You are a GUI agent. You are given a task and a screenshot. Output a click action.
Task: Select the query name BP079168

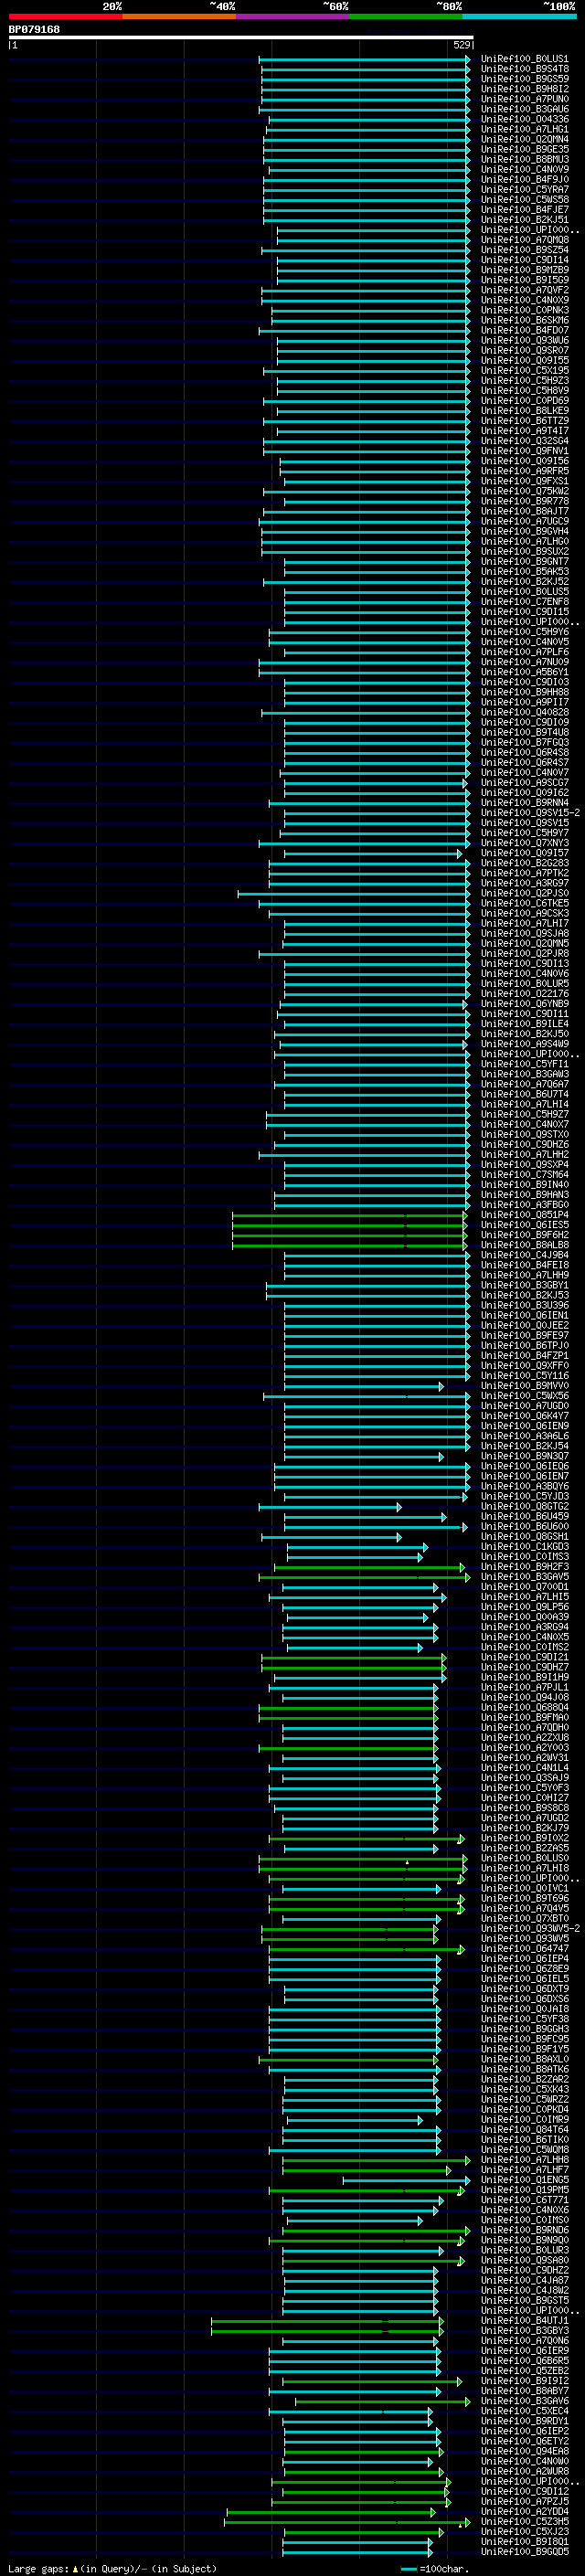click(x=34, y=30)
